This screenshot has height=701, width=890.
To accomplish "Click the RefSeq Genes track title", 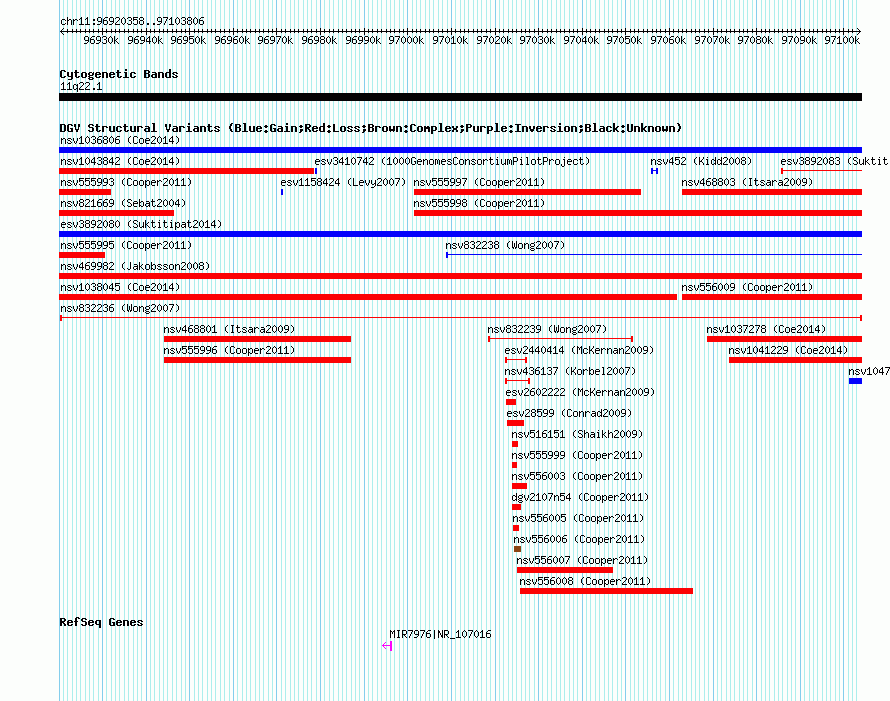I will pos(102,622).
